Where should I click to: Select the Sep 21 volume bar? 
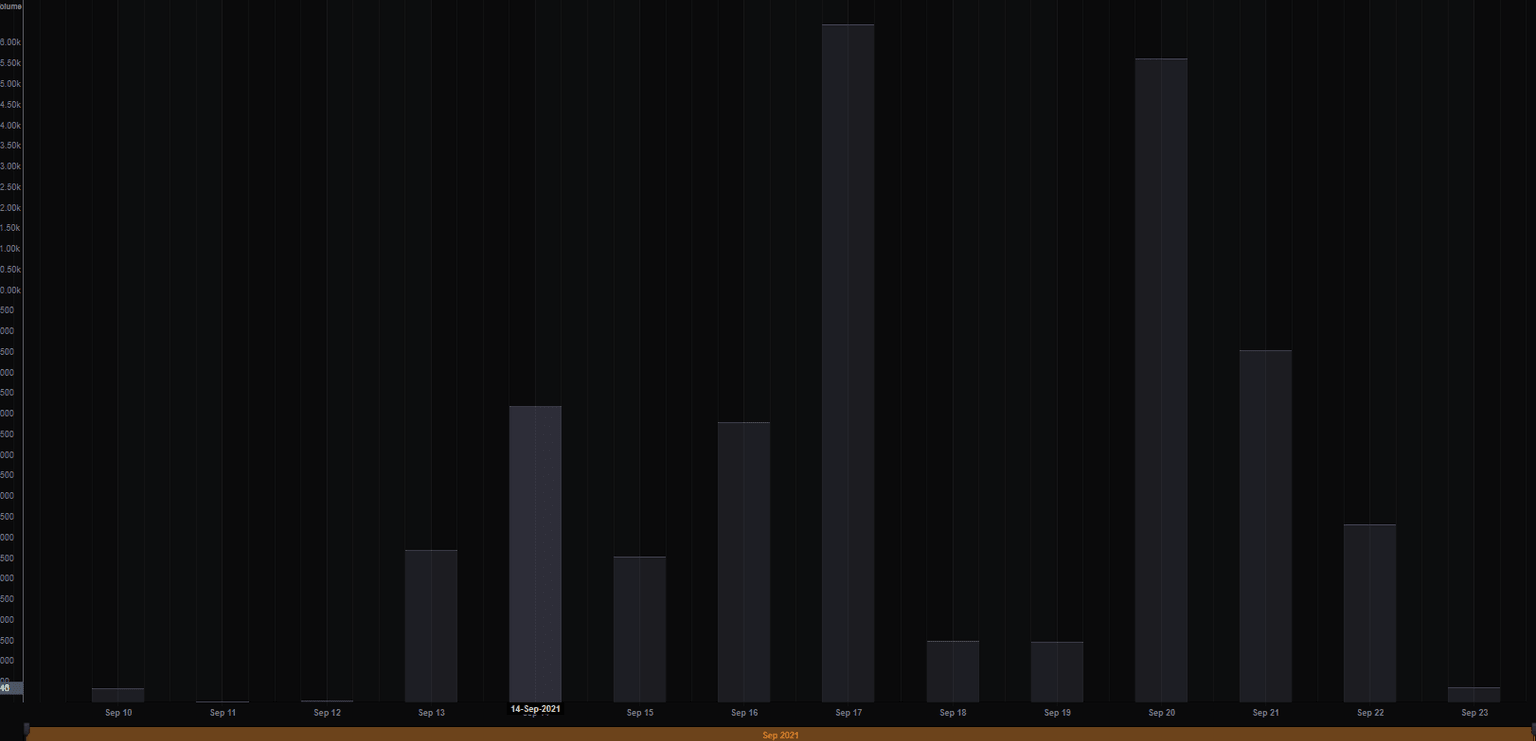coord(1265,526)
